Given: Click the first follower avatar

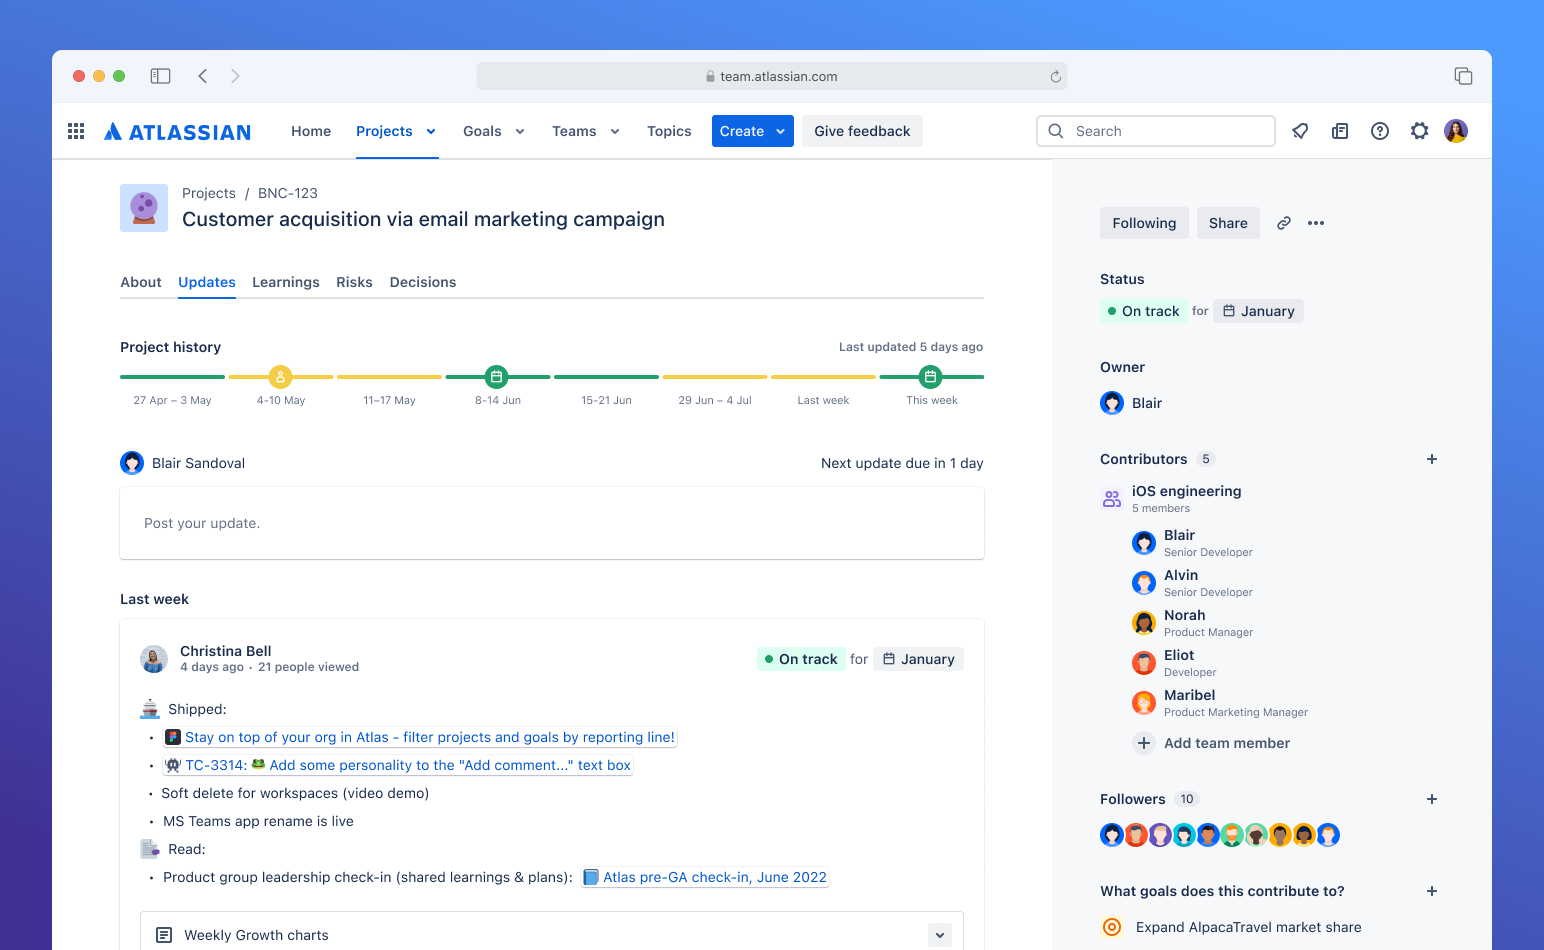Looking at the screenshot, I should 1112,835.
